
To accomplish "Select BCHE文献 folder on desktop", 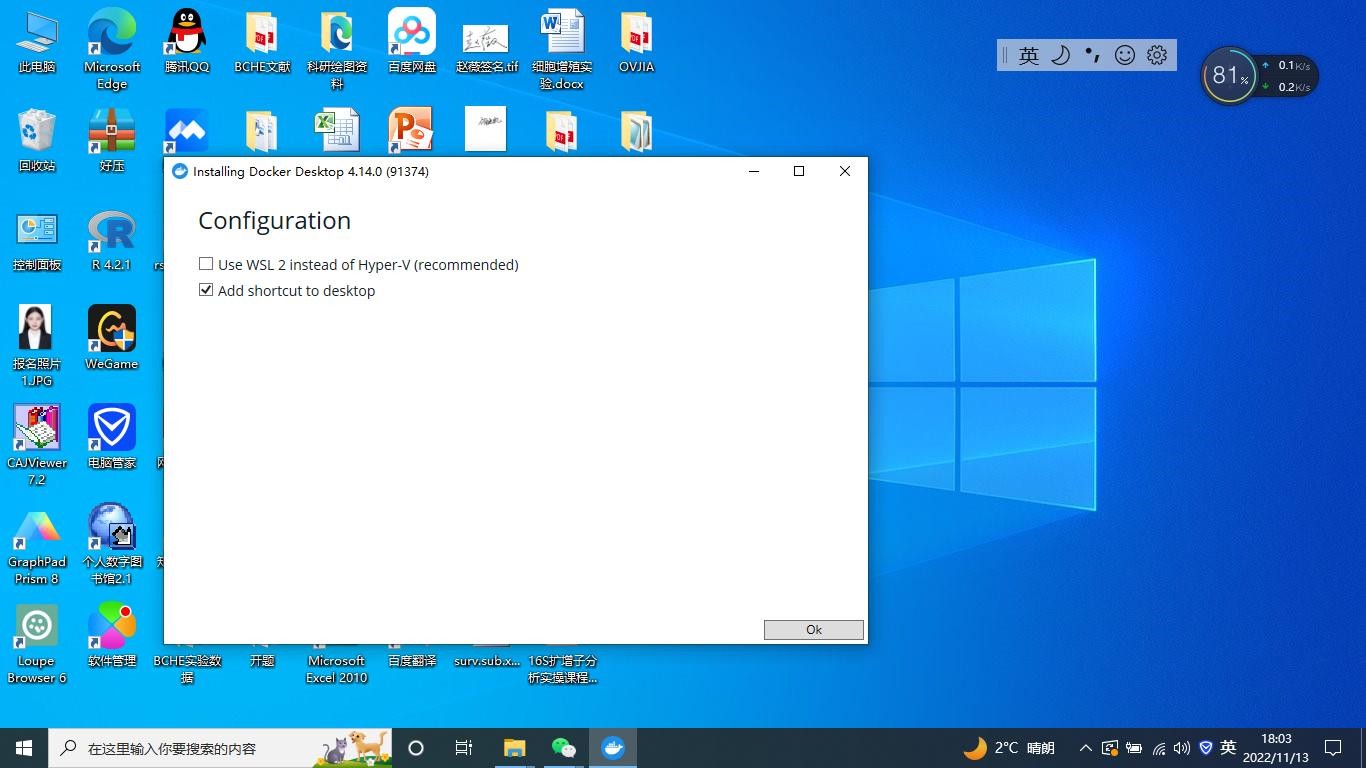I will (262, 43).
